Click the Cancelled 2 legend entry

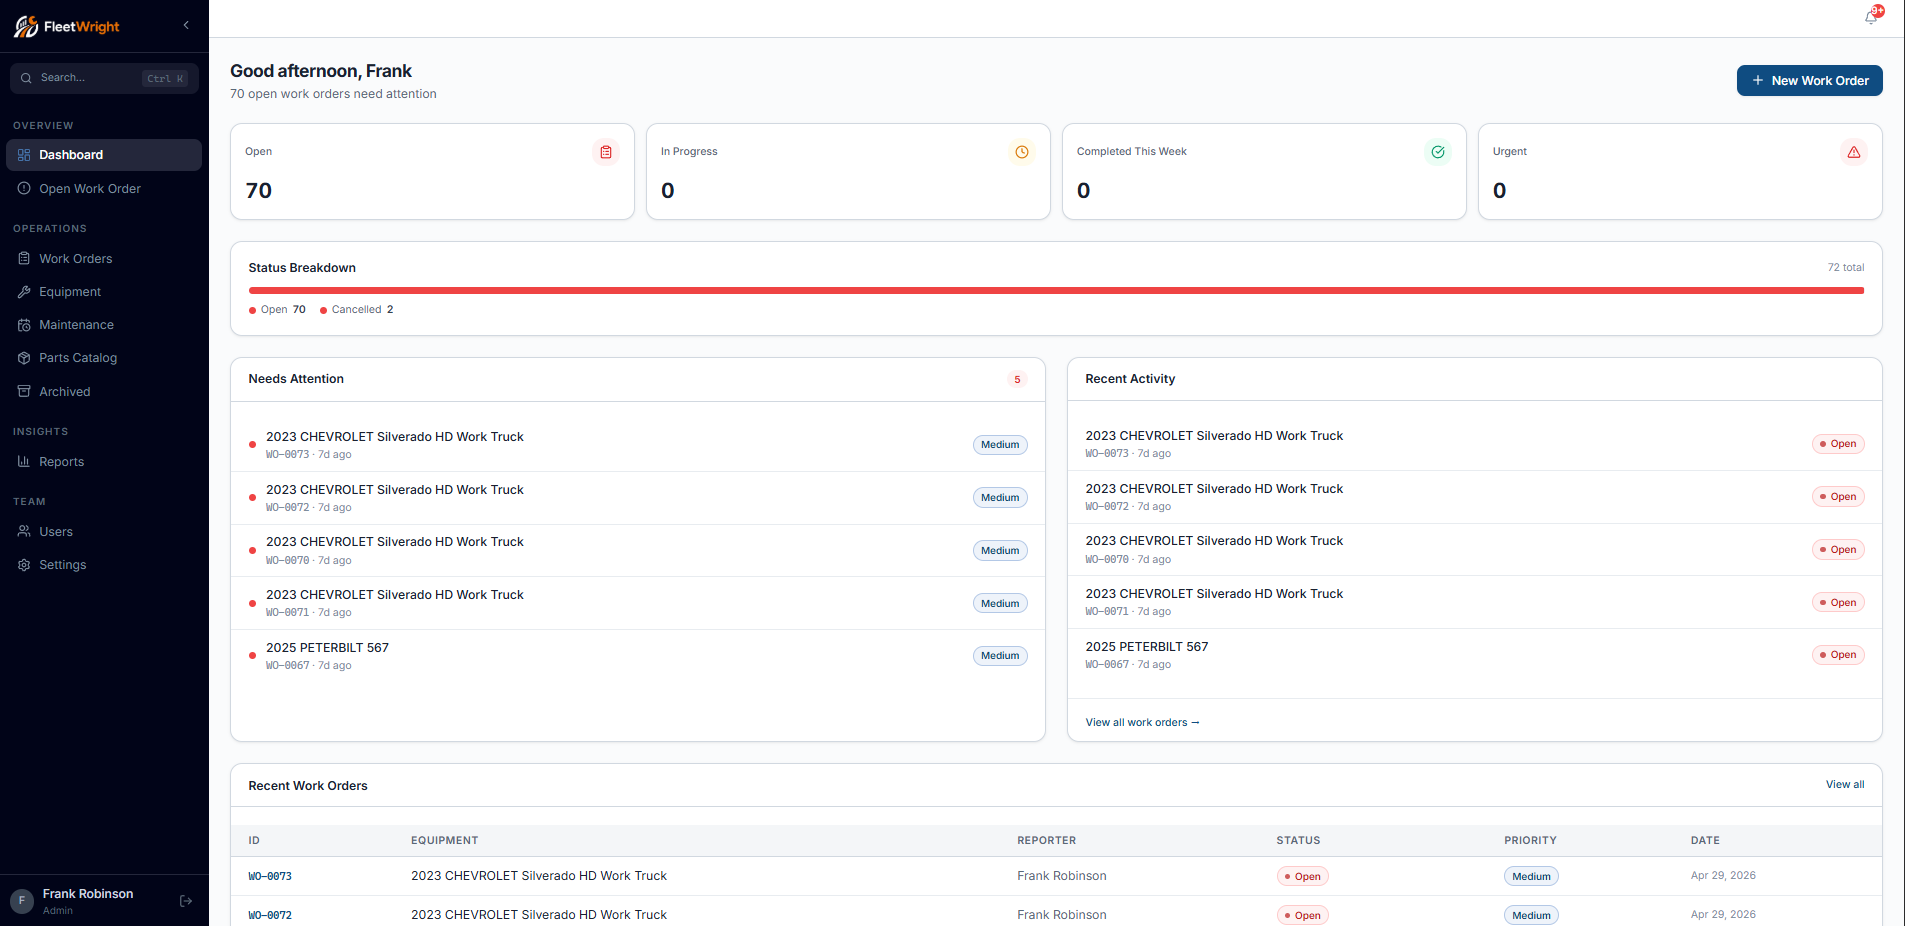357,310
